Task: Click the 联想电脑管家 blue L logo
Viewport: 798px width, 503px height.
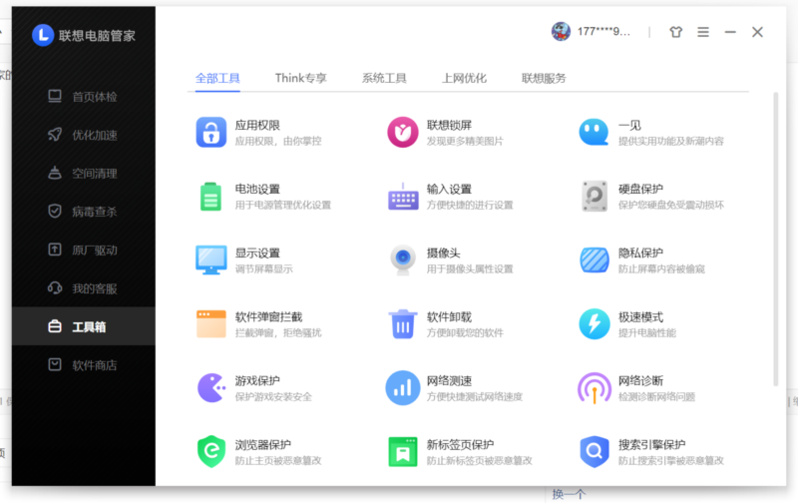Action: (x=43, y=35)
